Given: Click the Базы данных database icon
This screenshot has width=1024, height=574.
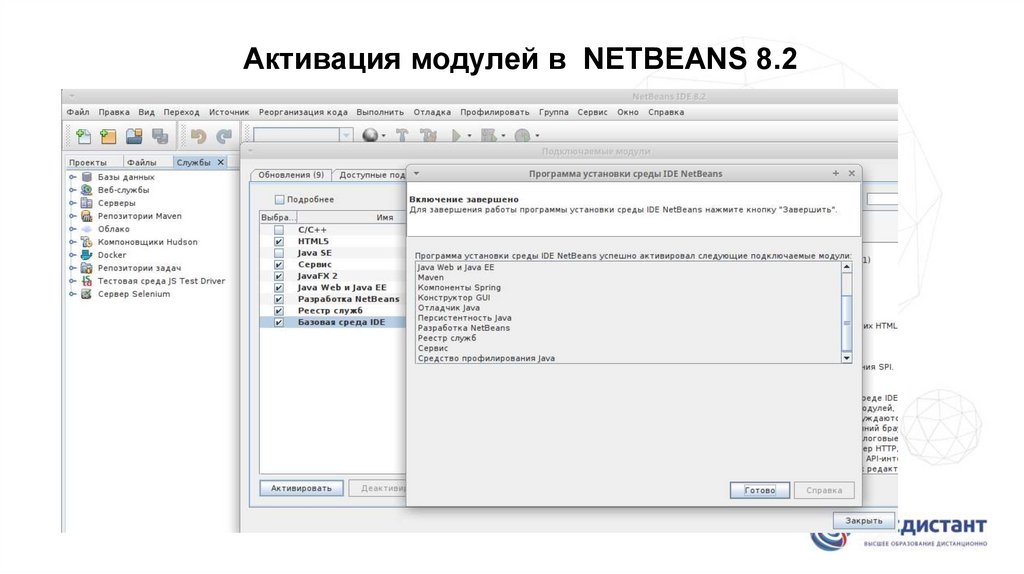Looking at the screenshot, I should [x=87, y=177].
